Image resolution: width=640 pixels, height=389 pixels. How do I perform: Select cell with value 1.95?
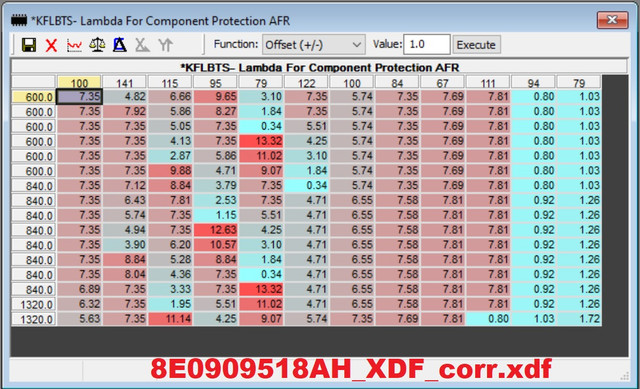(x=170, y=304)
